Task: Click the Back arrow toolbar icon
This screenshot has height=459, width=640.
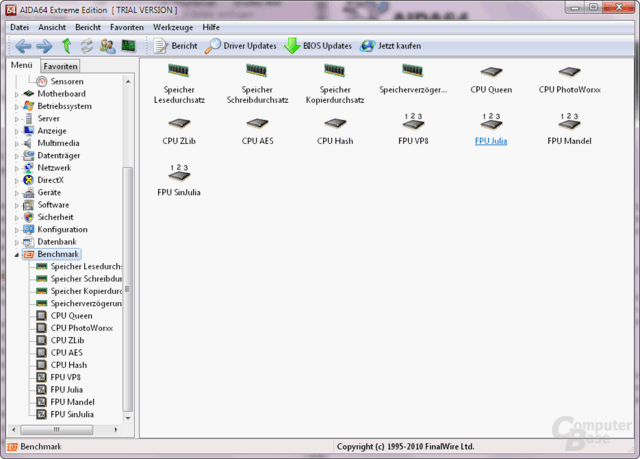Action: click(x=23, y=46)
